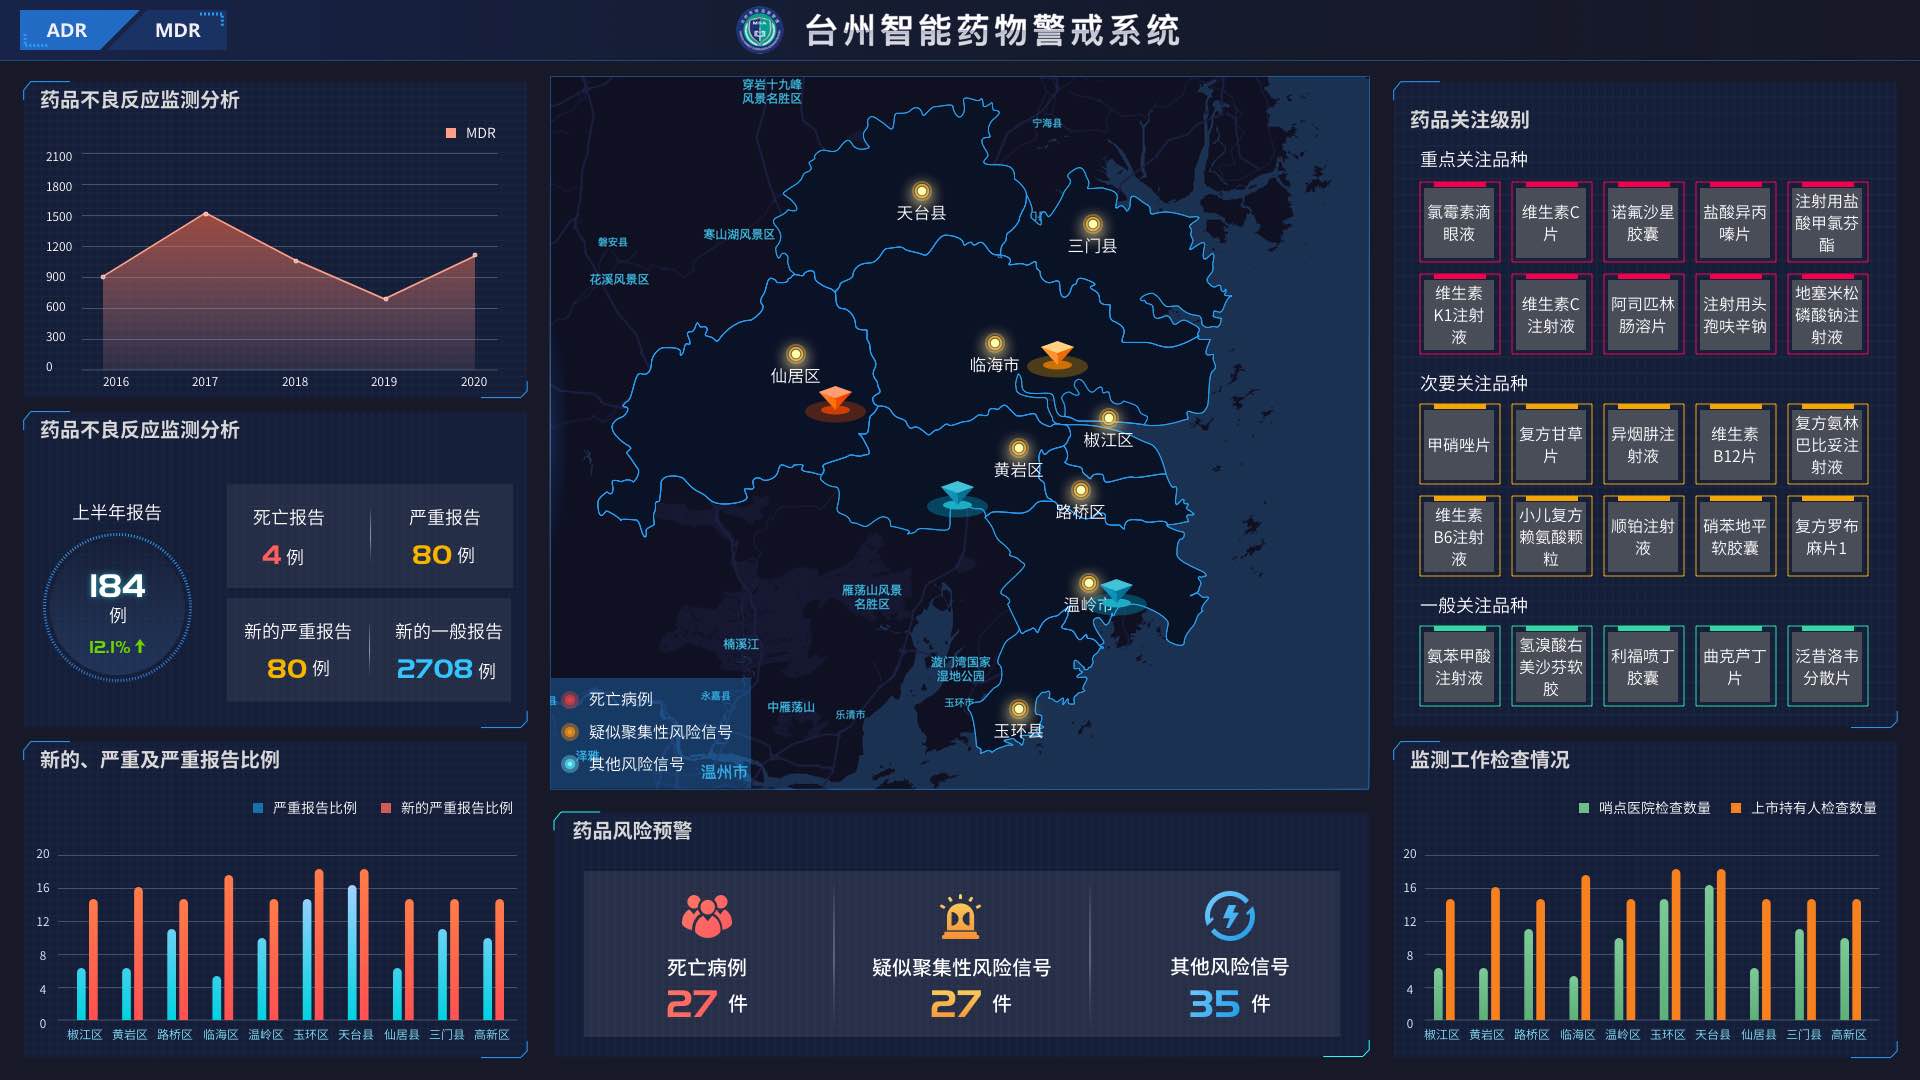1920x1080 pixels.
Task: Click the yellow dot above 黄岩区 label
Action: point(1018,449)
